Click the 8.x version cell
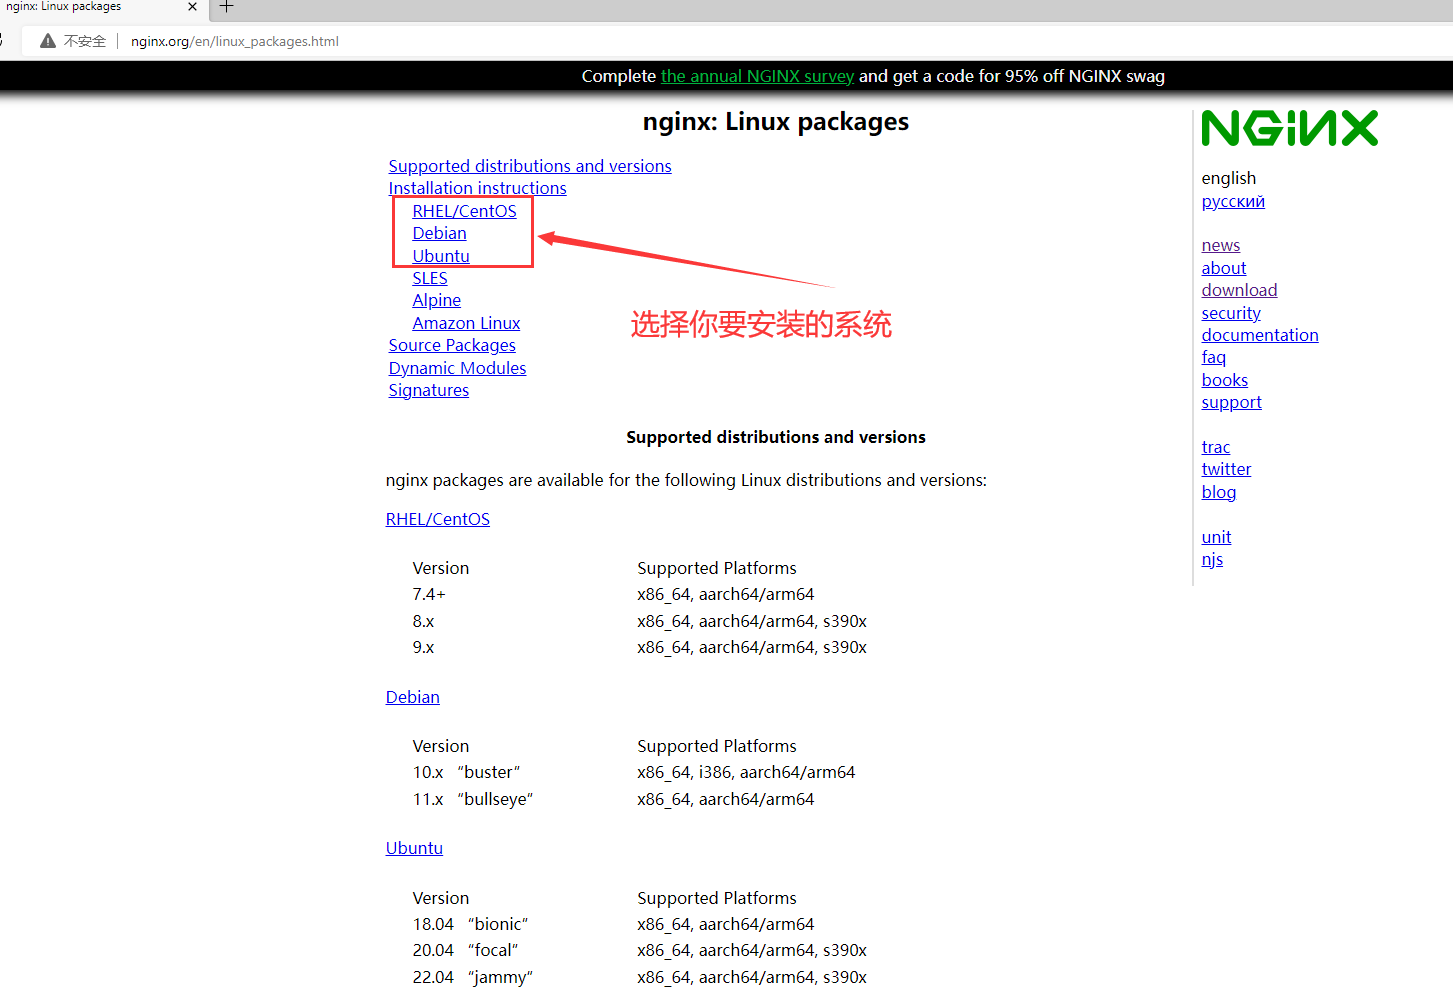The image size is (1453, 996). click(423, 621)
